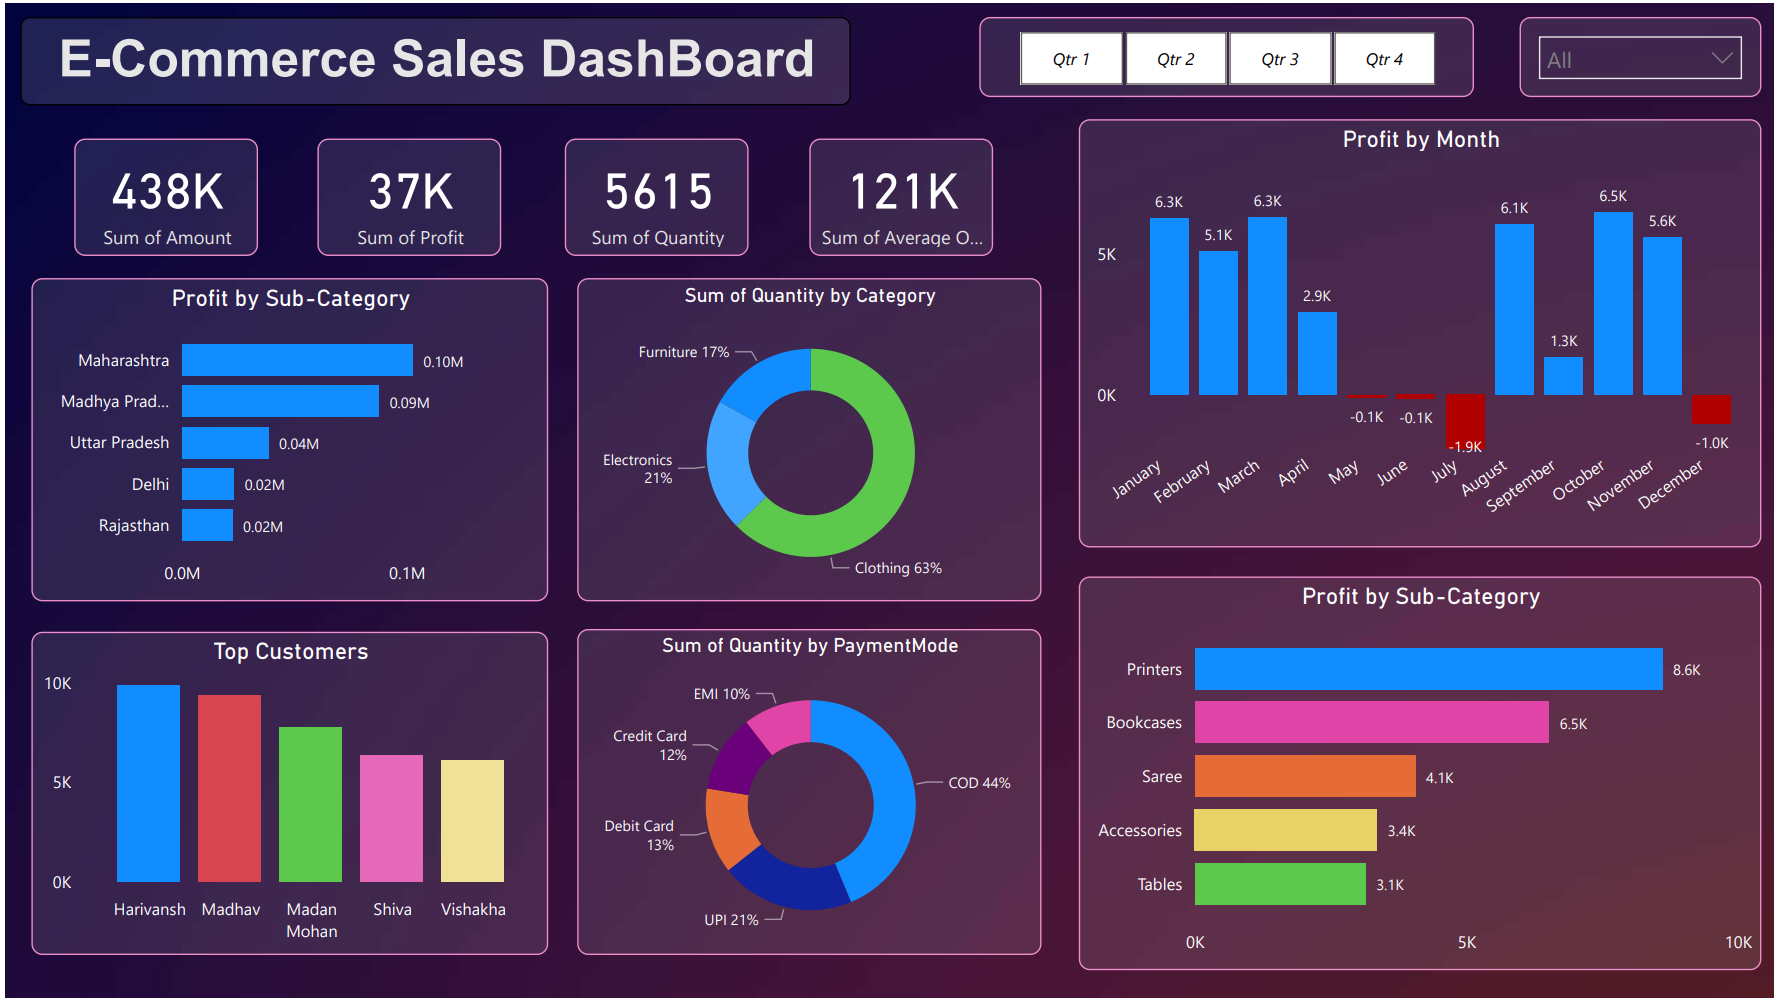Image resolution: width=1780 pixels, height=1001 pixels.
Task: Select the Qtr 1 slicer button
Action: pyautogui.click(x=1071, y=59)
